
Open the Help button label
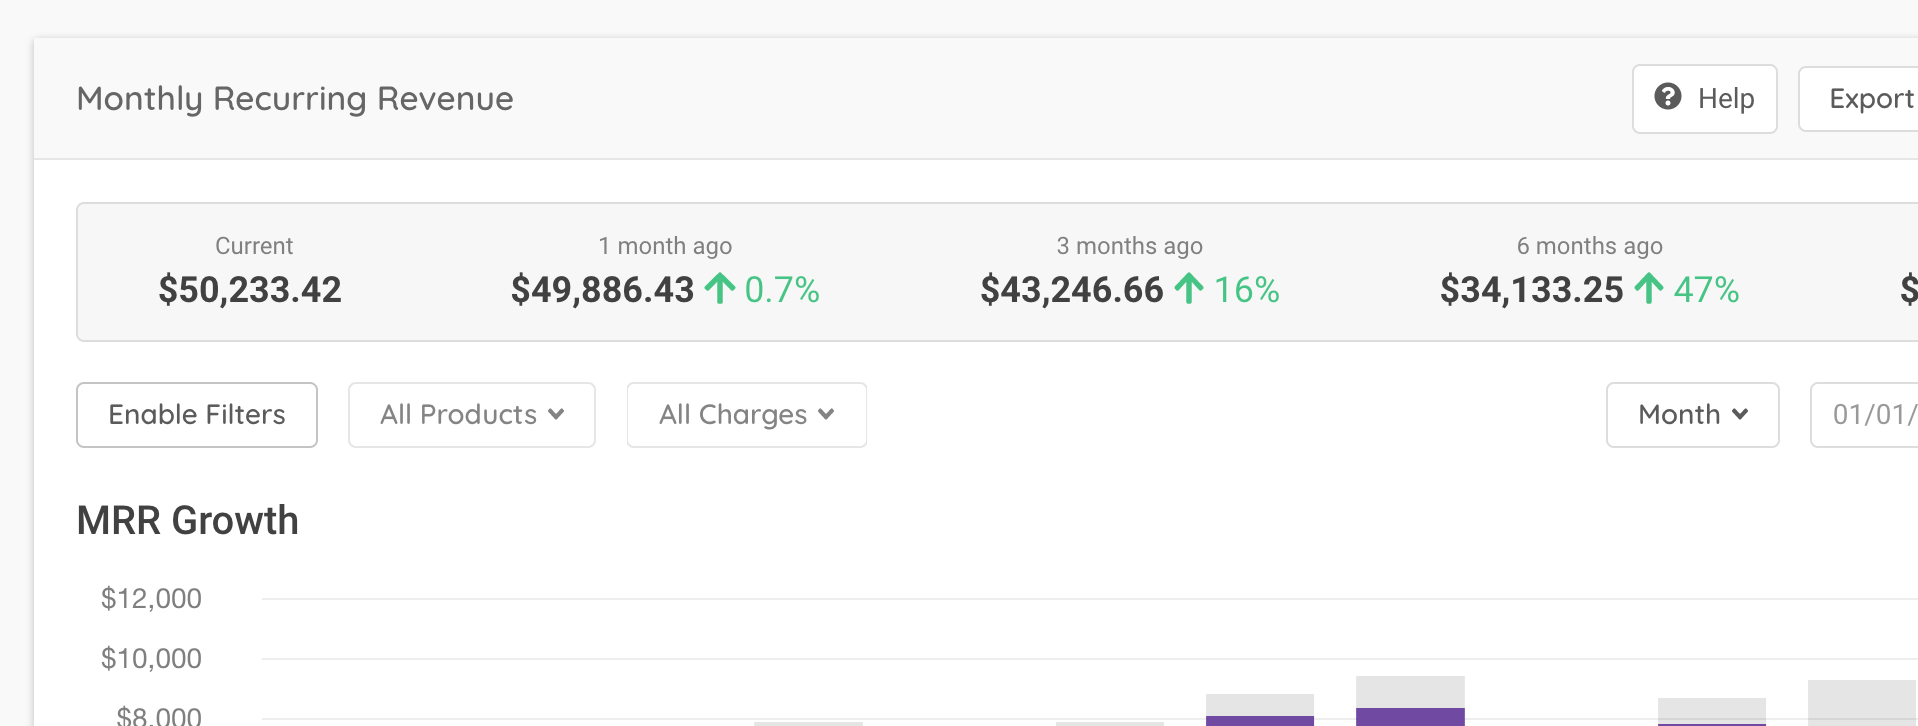tap(1725, 99)
